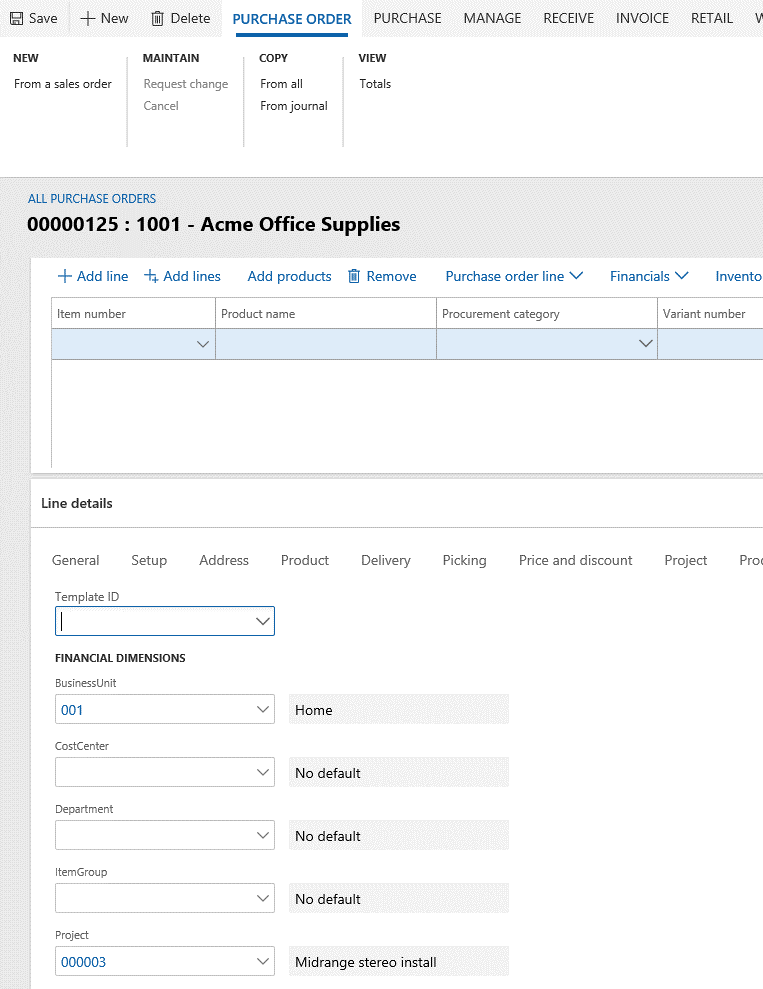Open Item number dropdown in grid row
Screen dimensions: 763x989
pos(202,344)
